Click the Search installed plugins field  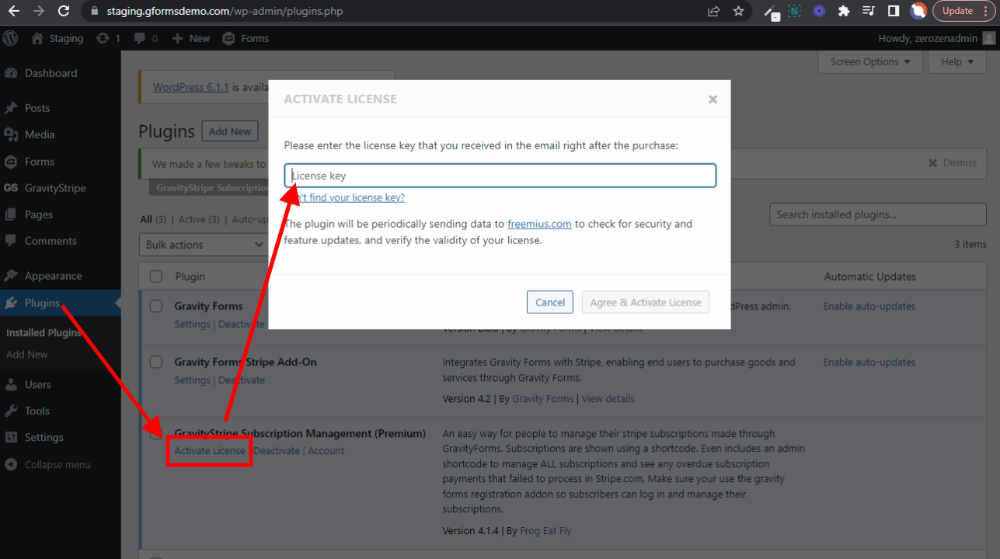tap(878, 215)
